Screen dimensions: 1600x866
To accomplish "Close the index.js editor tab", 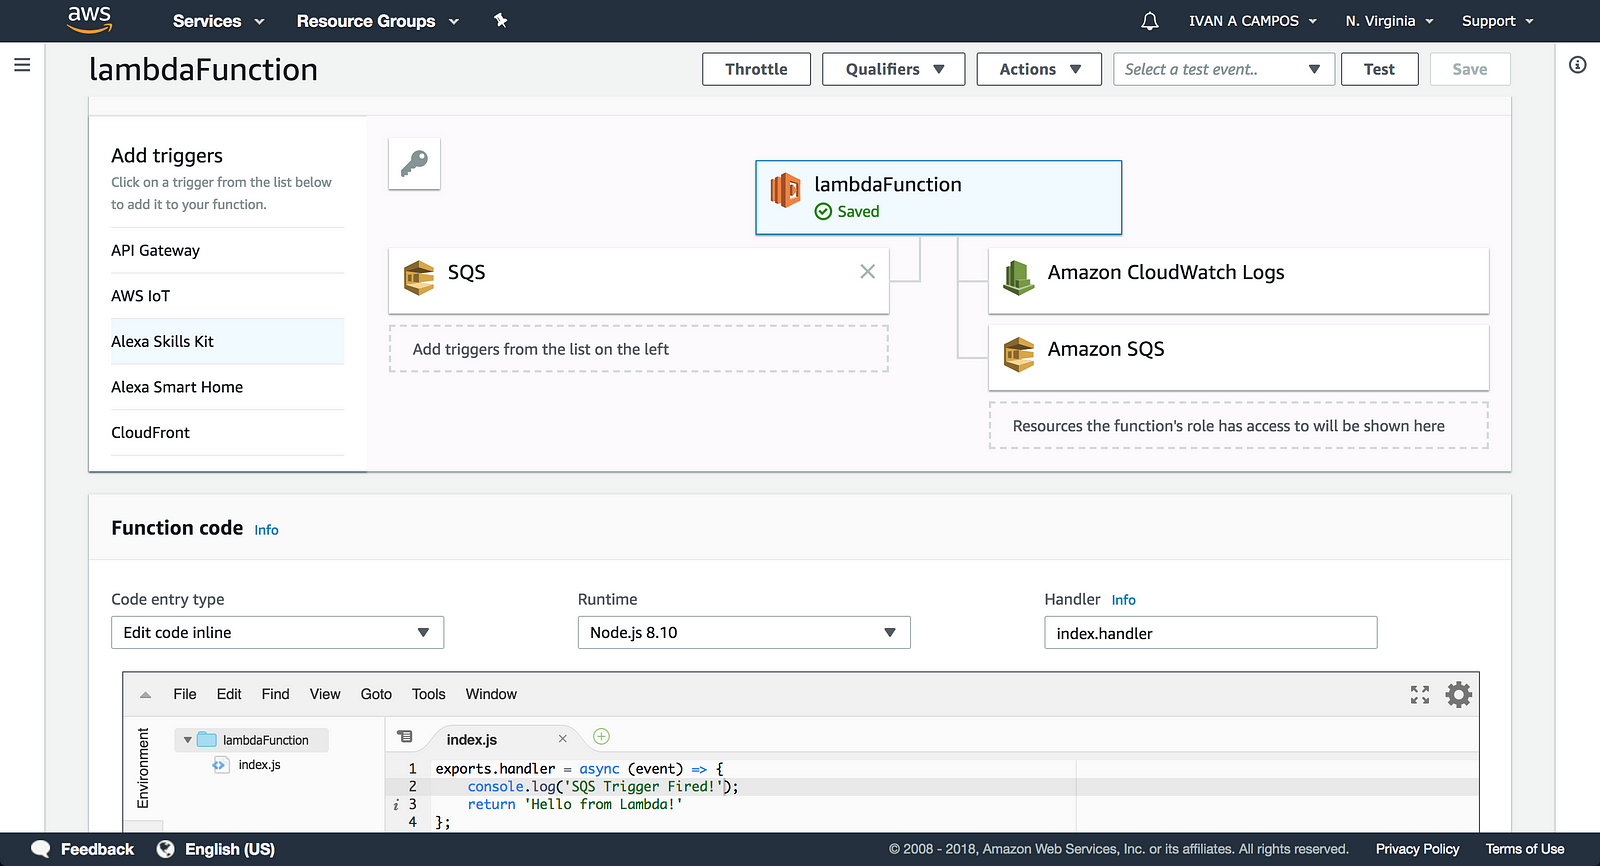I will (x=563, y=739).
